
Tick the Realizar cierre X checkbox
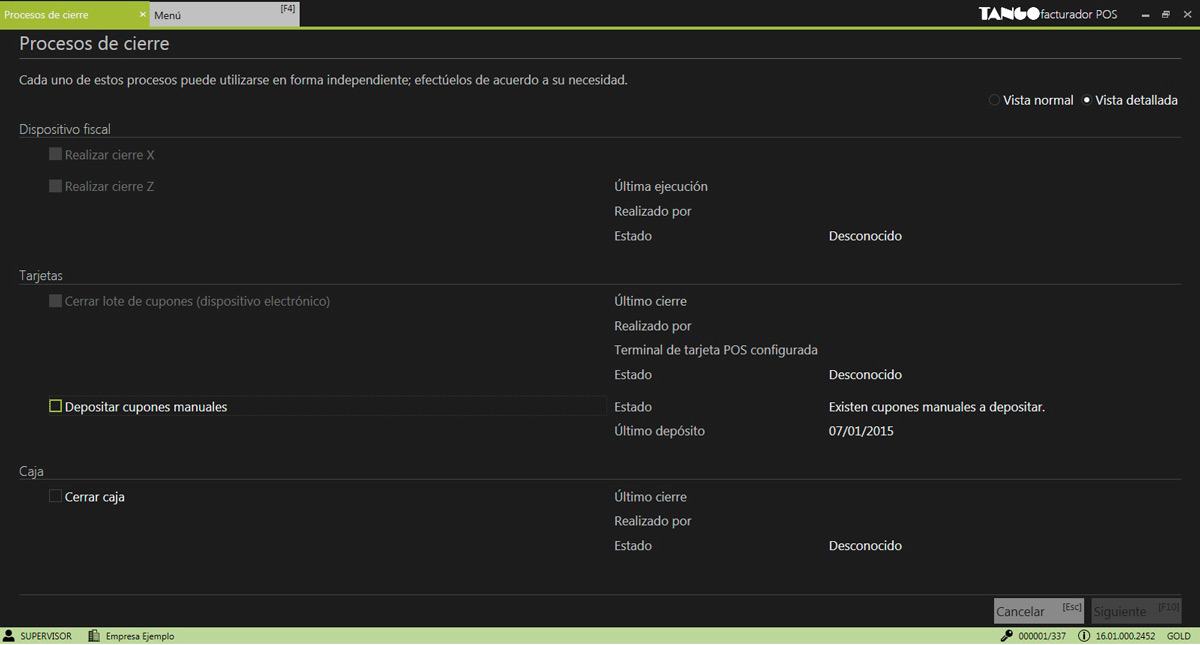pyautogui.click(x=56, y=155)
